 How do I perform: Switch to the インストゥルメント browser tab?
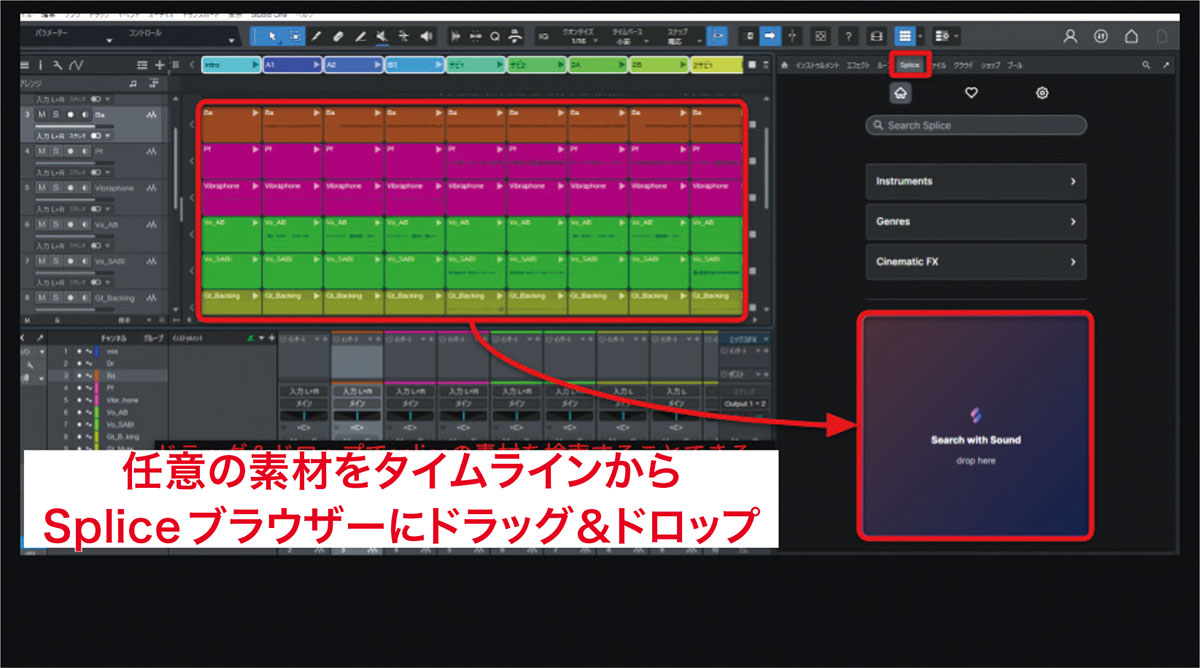coord(818,65)
